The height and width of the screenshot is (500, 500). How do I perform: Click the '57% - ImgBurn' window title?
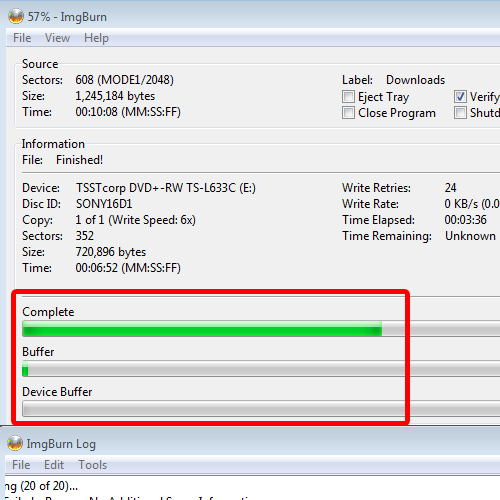[67, 17]
